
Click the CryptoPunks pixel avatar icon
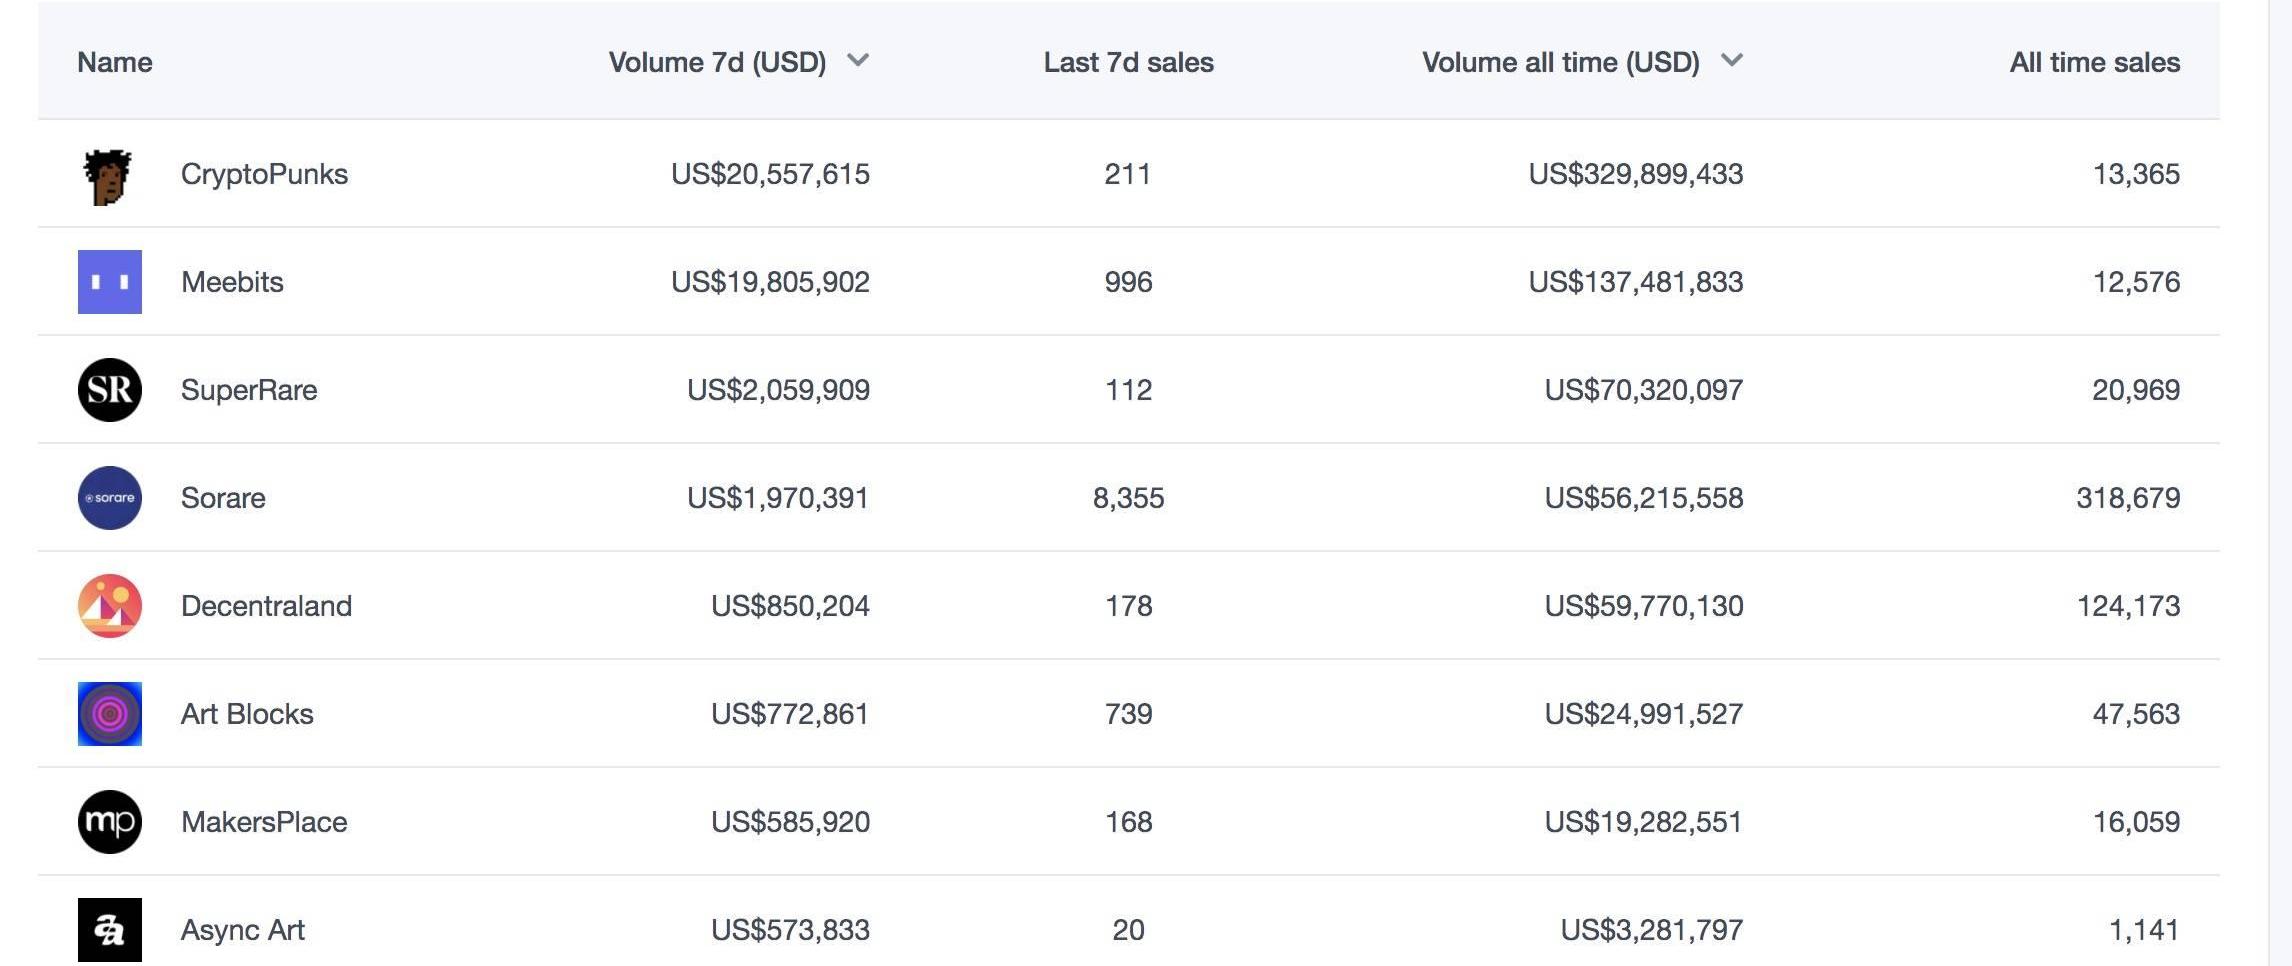coord(109,176)
